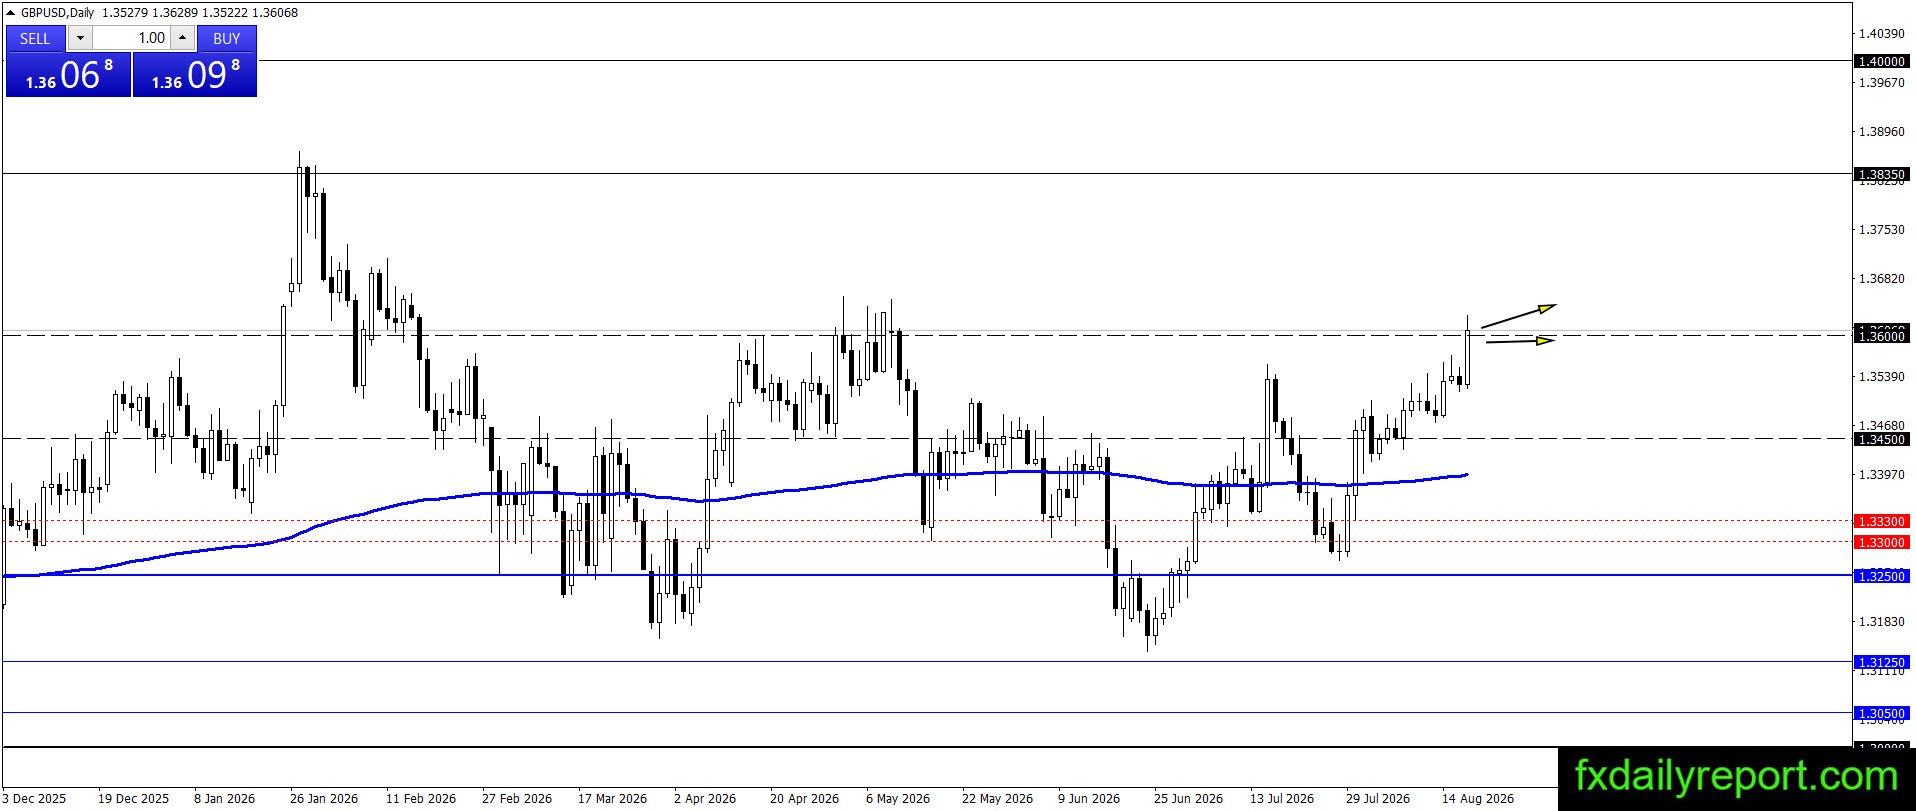Click the 1.40000 price level label
1916x811 pixels.
click(1881, 61)
